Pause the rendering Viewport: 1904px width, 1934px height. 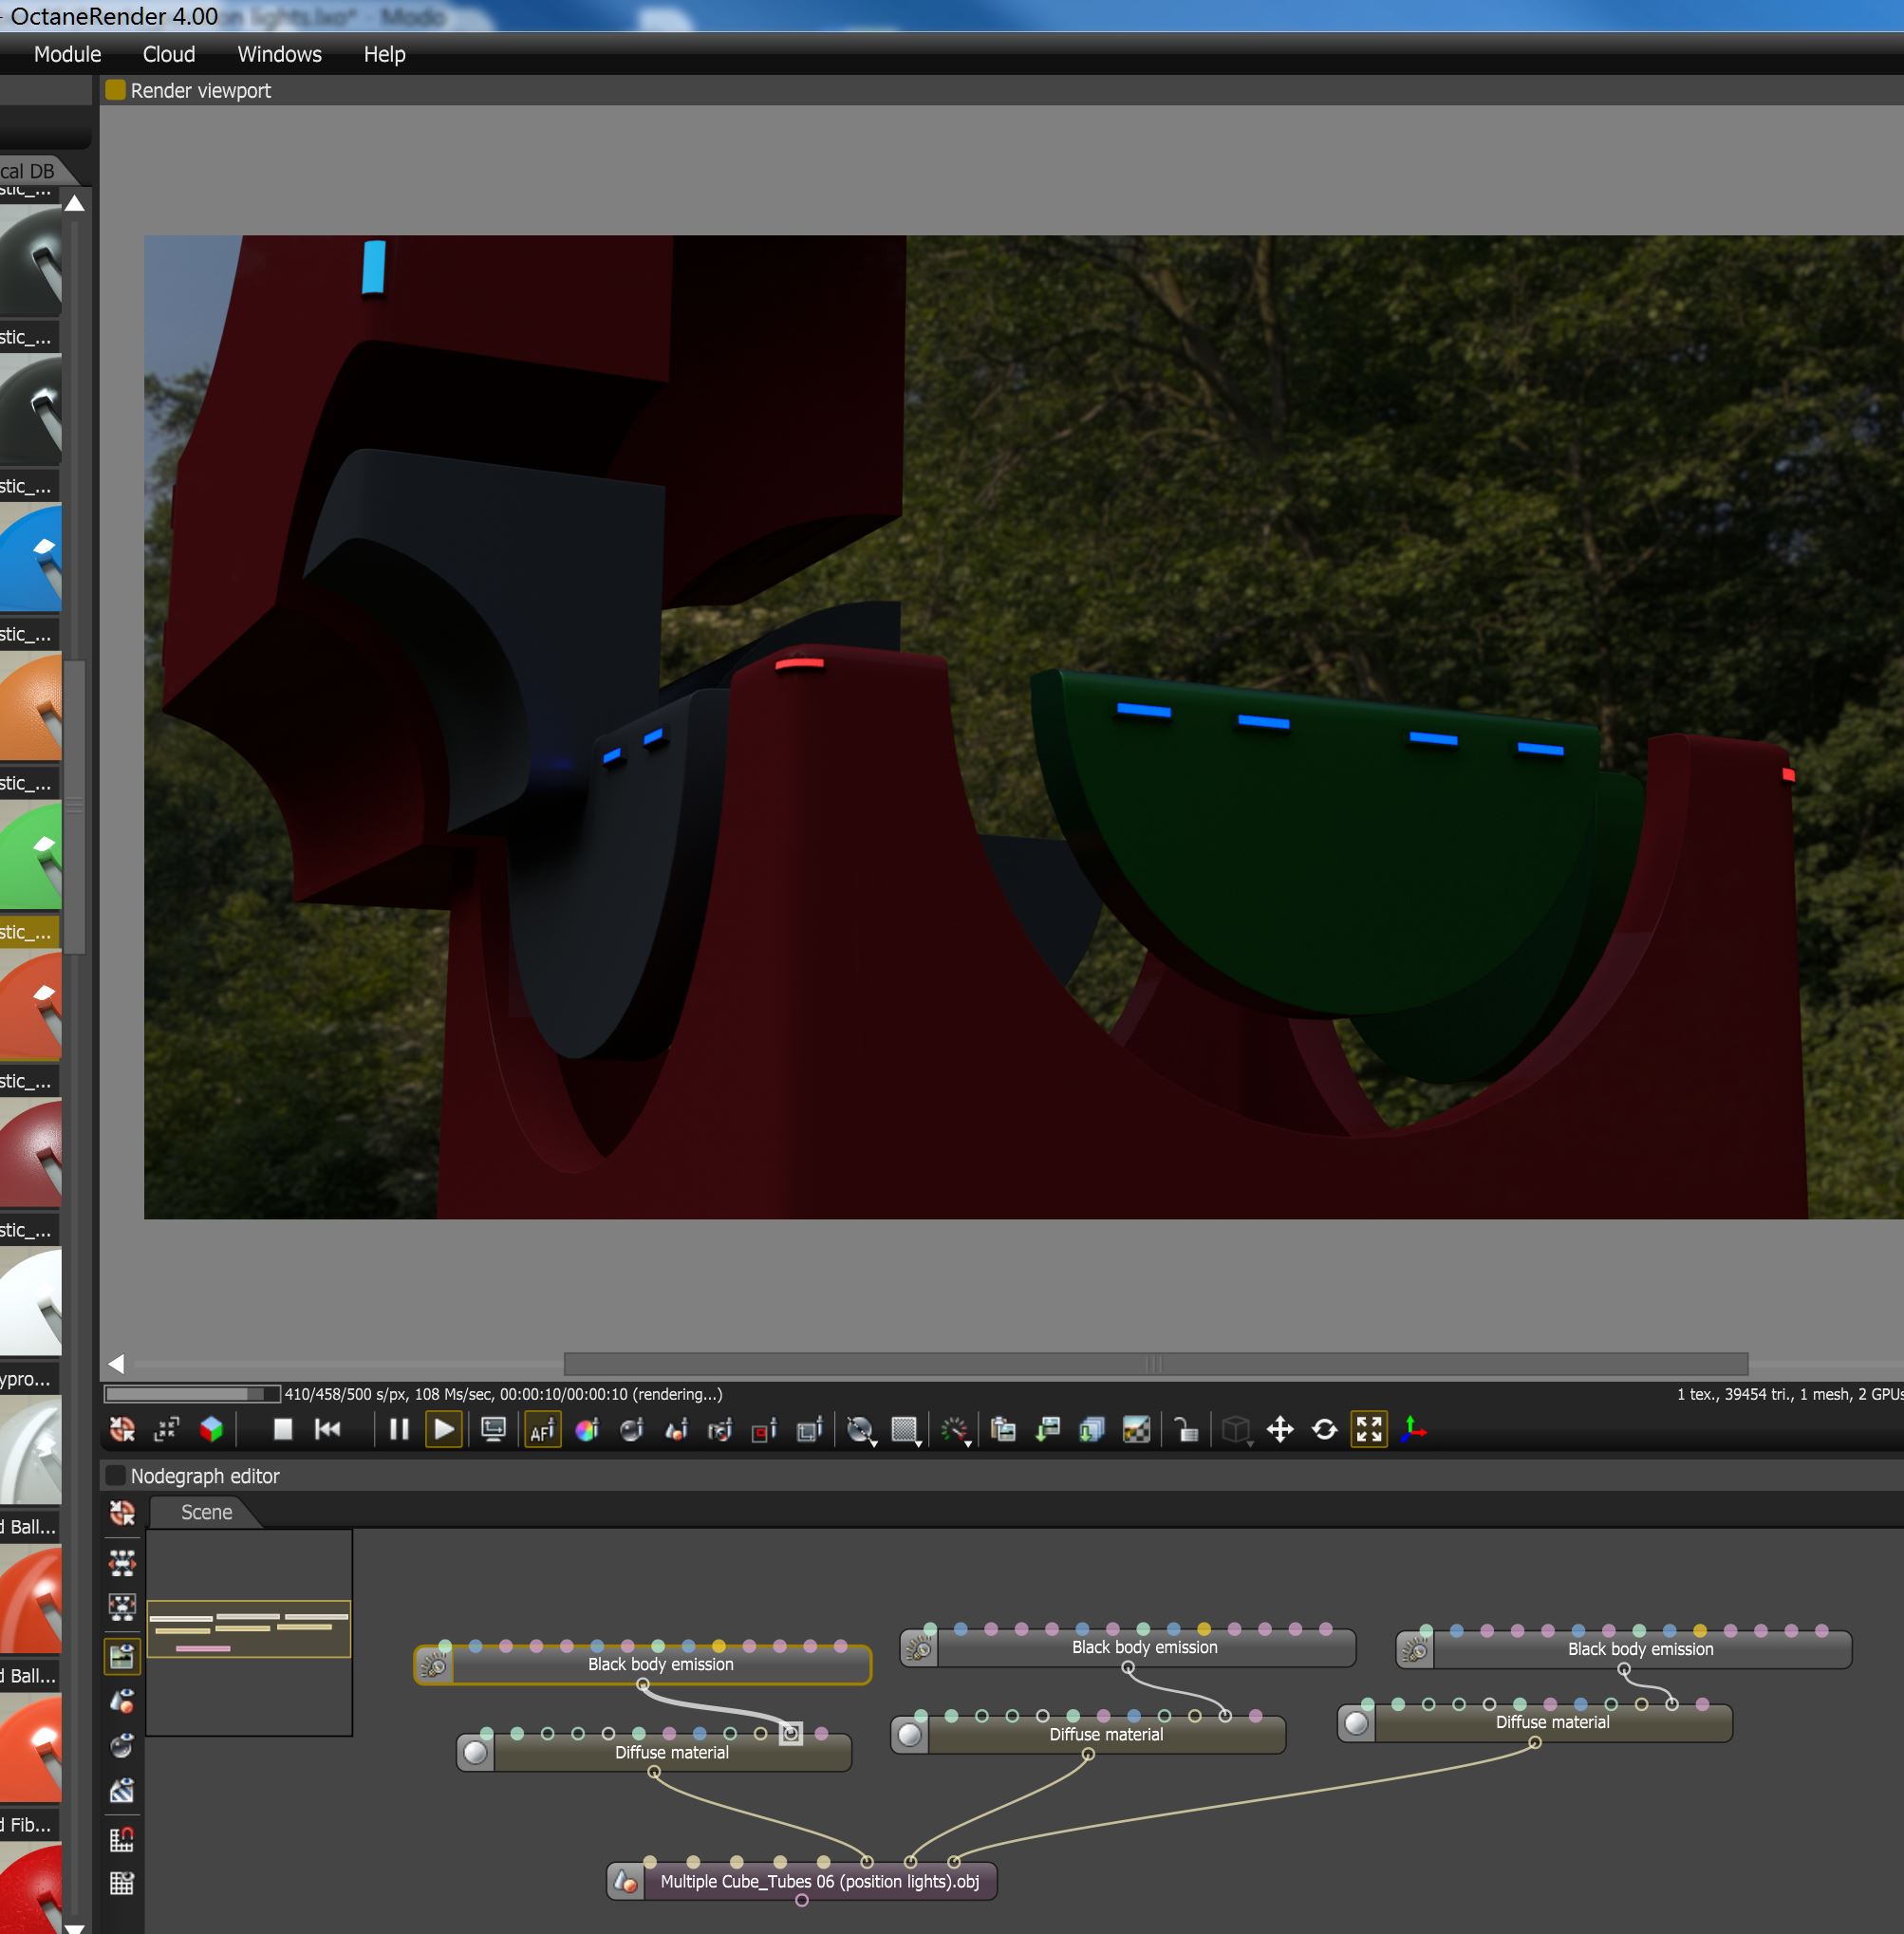(398, 1430)
